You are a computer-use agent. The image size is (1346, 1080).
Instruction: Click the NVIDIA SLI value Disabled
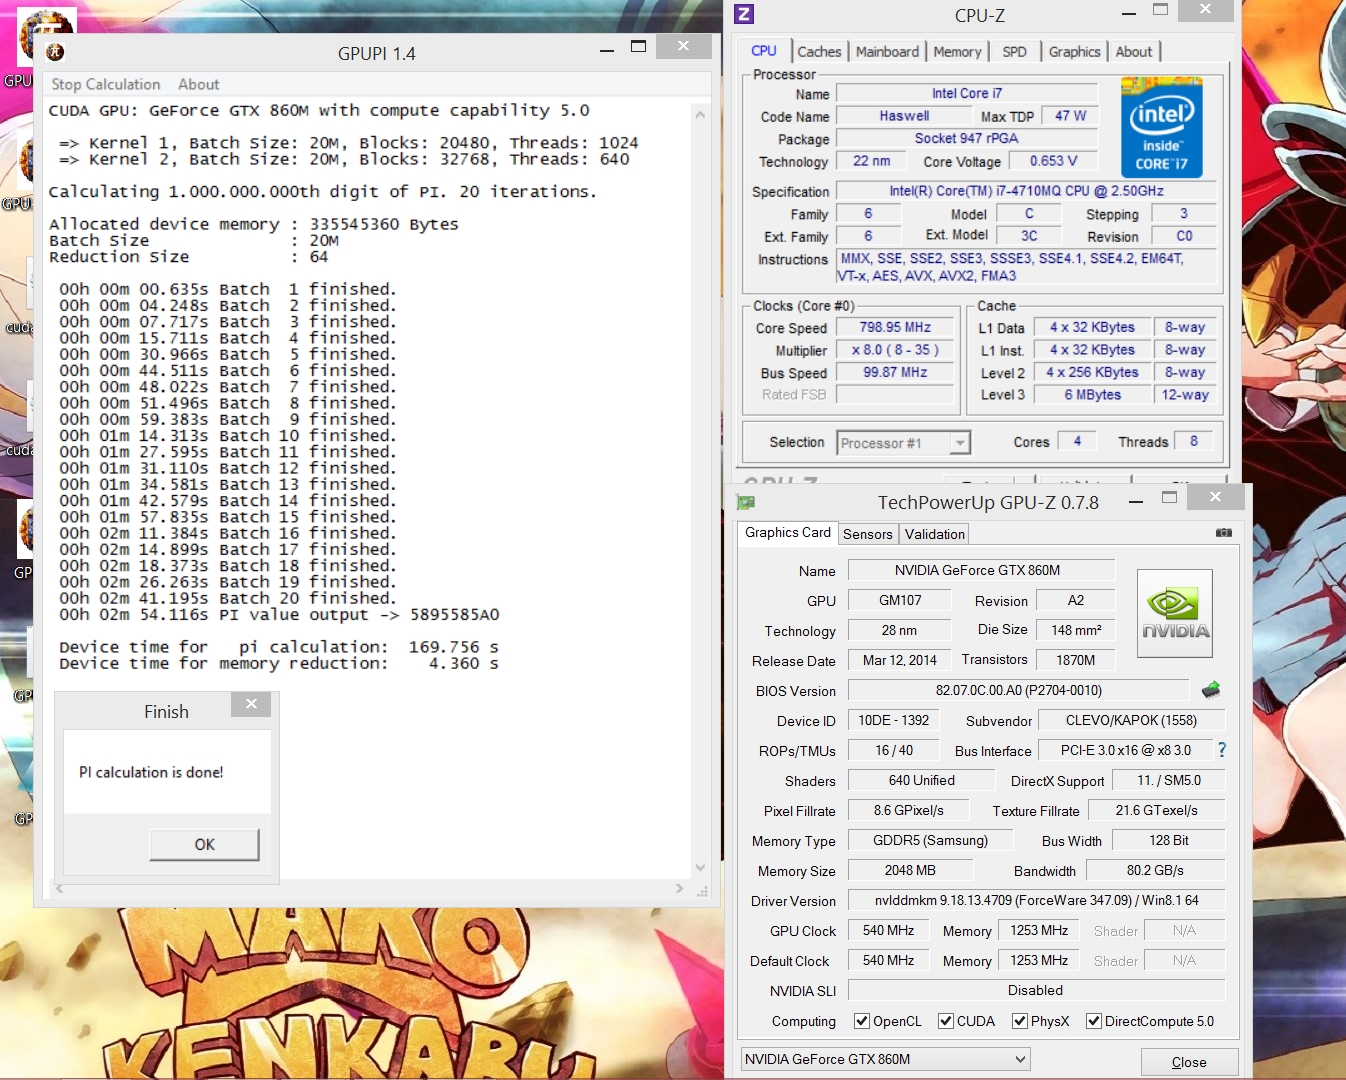coord(1036,990)
